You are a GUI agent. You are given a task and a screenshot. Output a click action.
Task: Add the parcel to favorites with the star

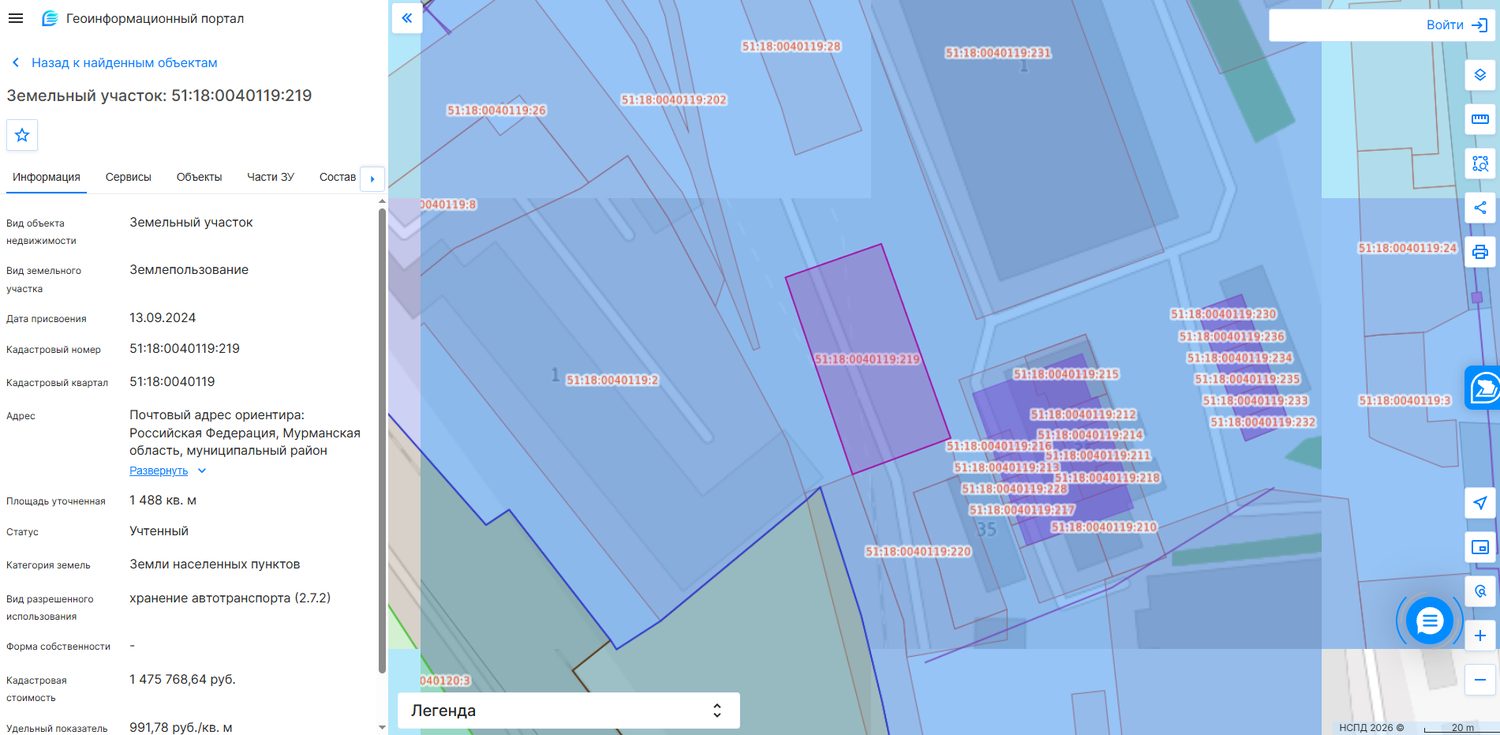22,135
